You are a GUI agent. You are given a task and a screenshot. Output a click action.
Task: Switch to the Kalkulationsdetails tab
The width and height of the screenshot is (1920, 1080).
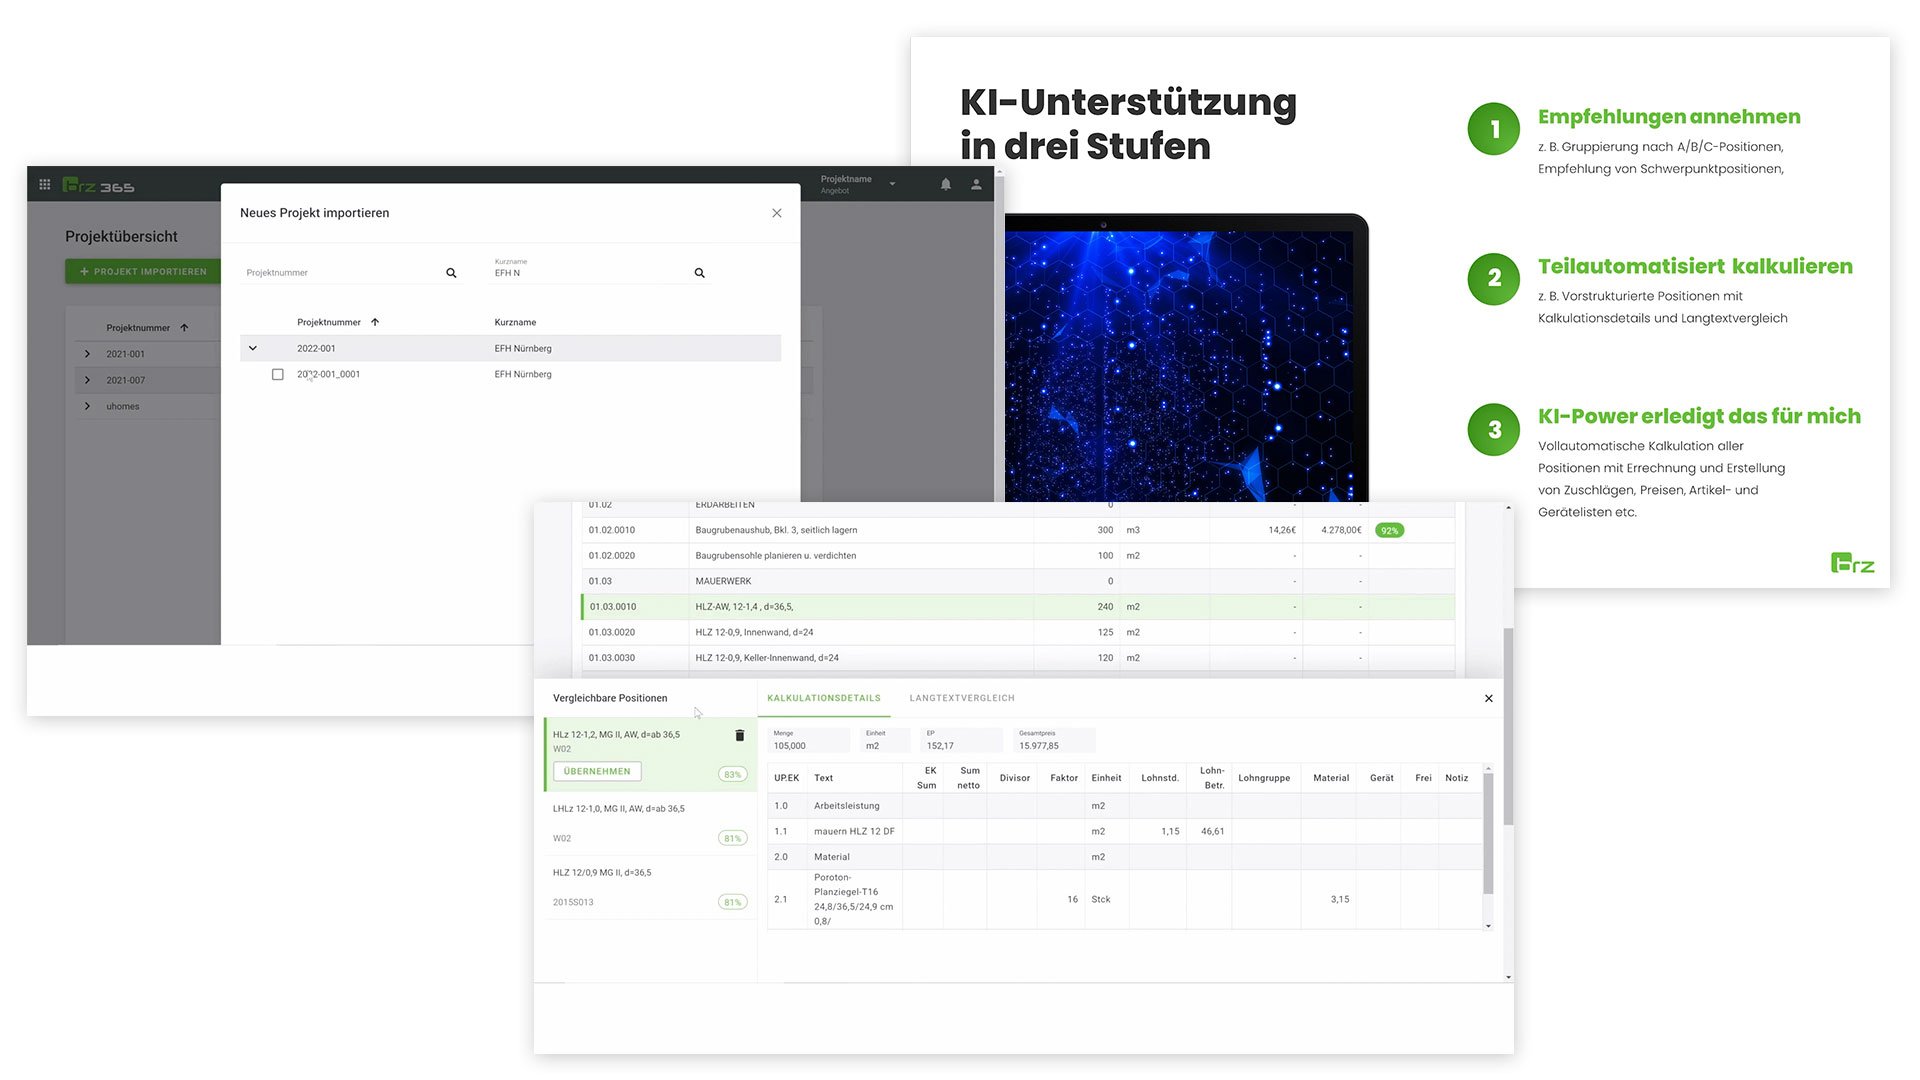tap(824, 698)
